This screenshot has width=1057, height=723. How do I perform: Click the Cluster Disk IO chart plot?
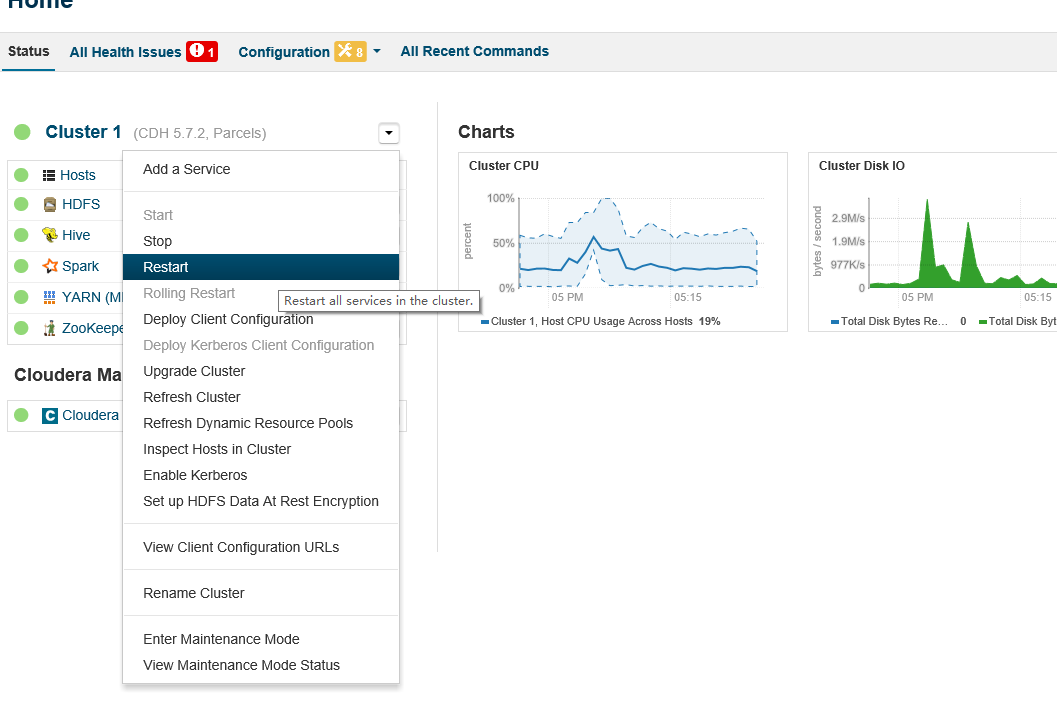point(963,243)
